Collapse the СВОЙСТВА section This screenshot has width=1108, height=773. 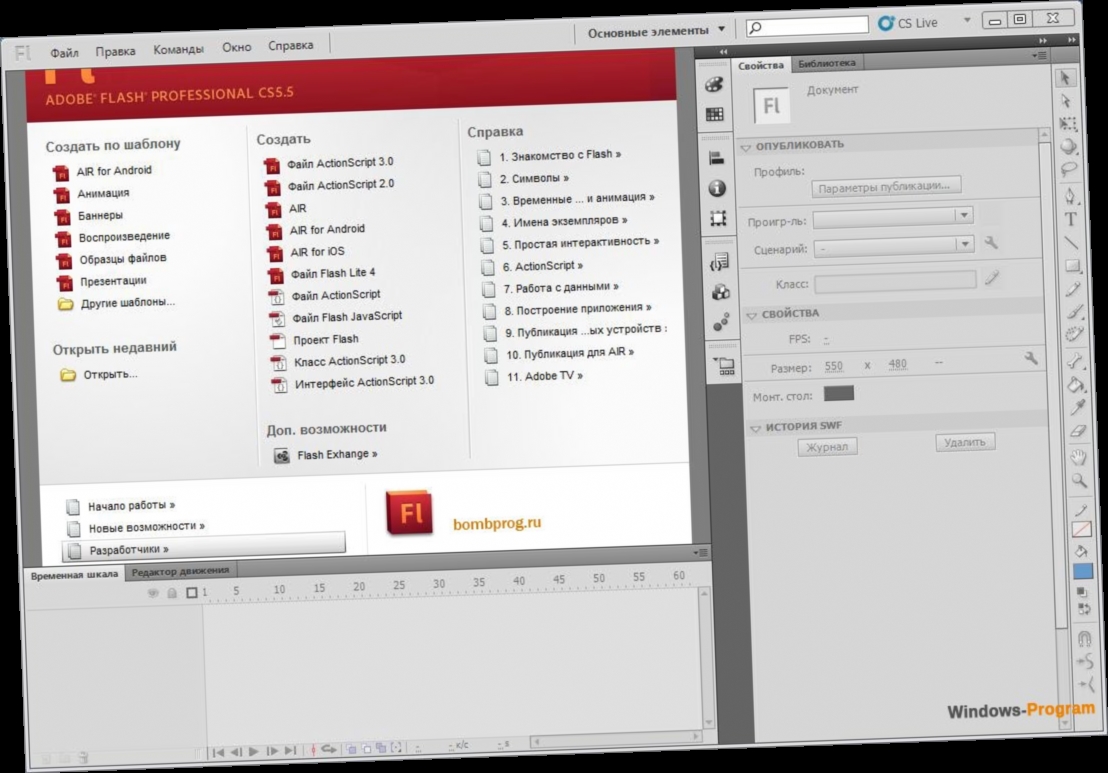pyautogui.click(x=752, y=315)
